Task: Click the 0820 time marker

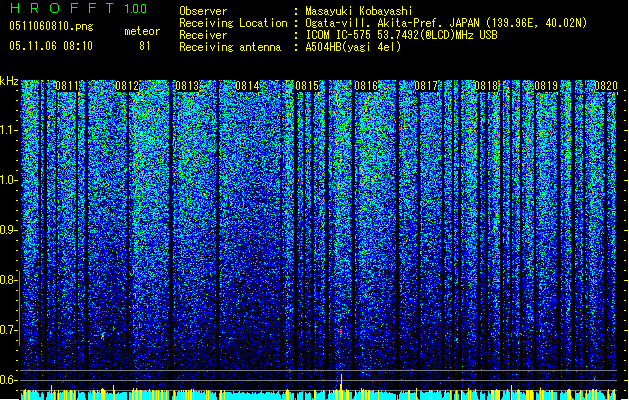Action: point(606,86)
